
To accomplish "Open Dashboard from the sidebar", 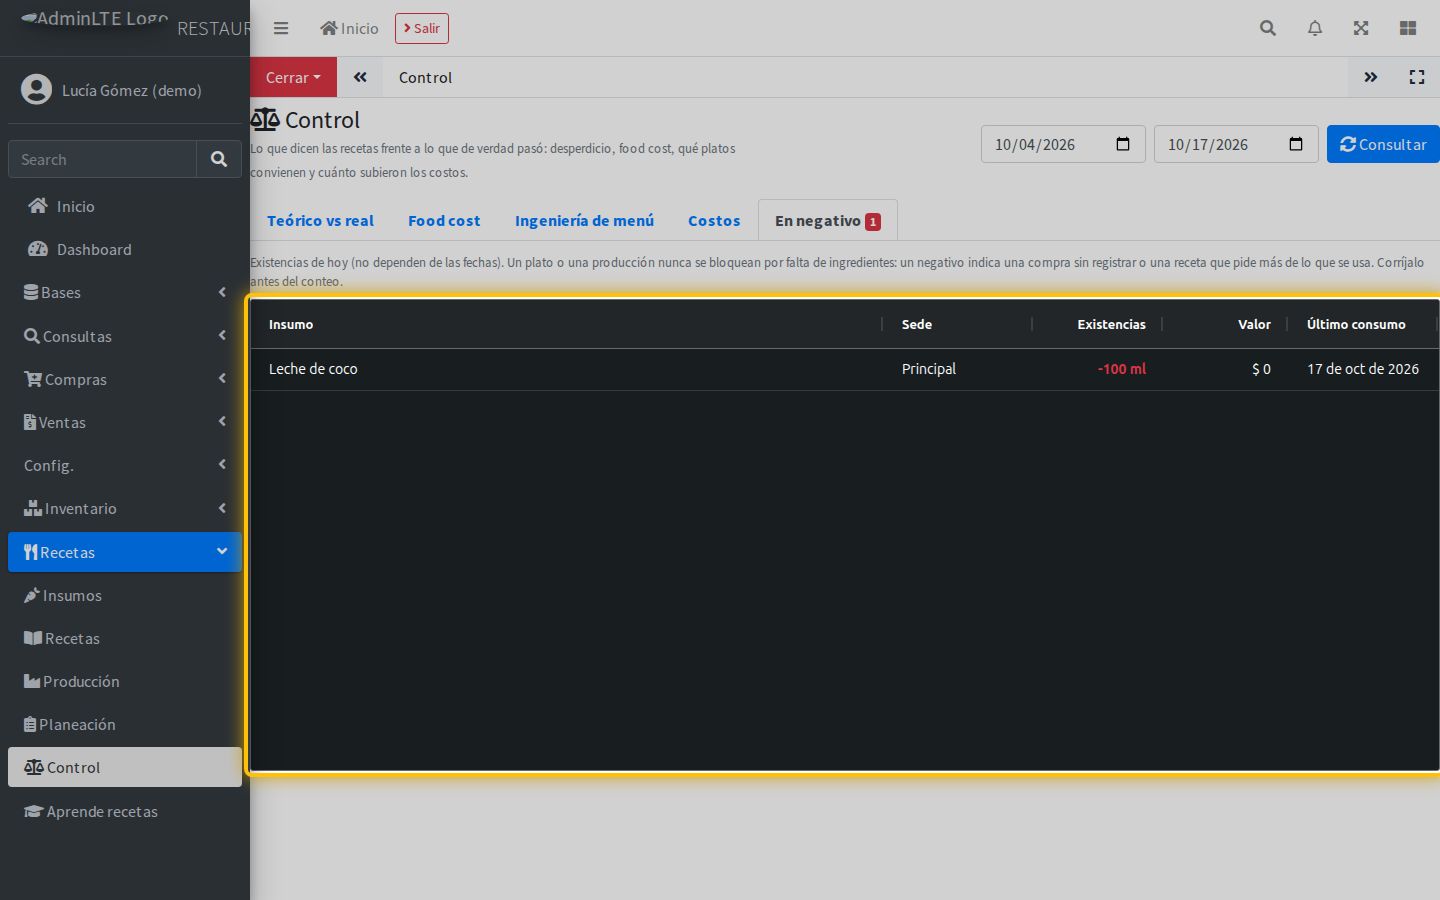I will [x=125, y=249].
